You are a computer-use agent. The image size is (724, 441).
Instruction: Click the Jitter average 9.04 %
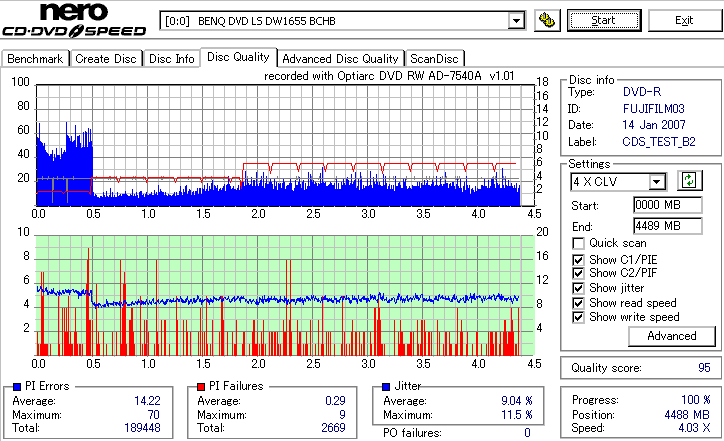tap(517, 401)
